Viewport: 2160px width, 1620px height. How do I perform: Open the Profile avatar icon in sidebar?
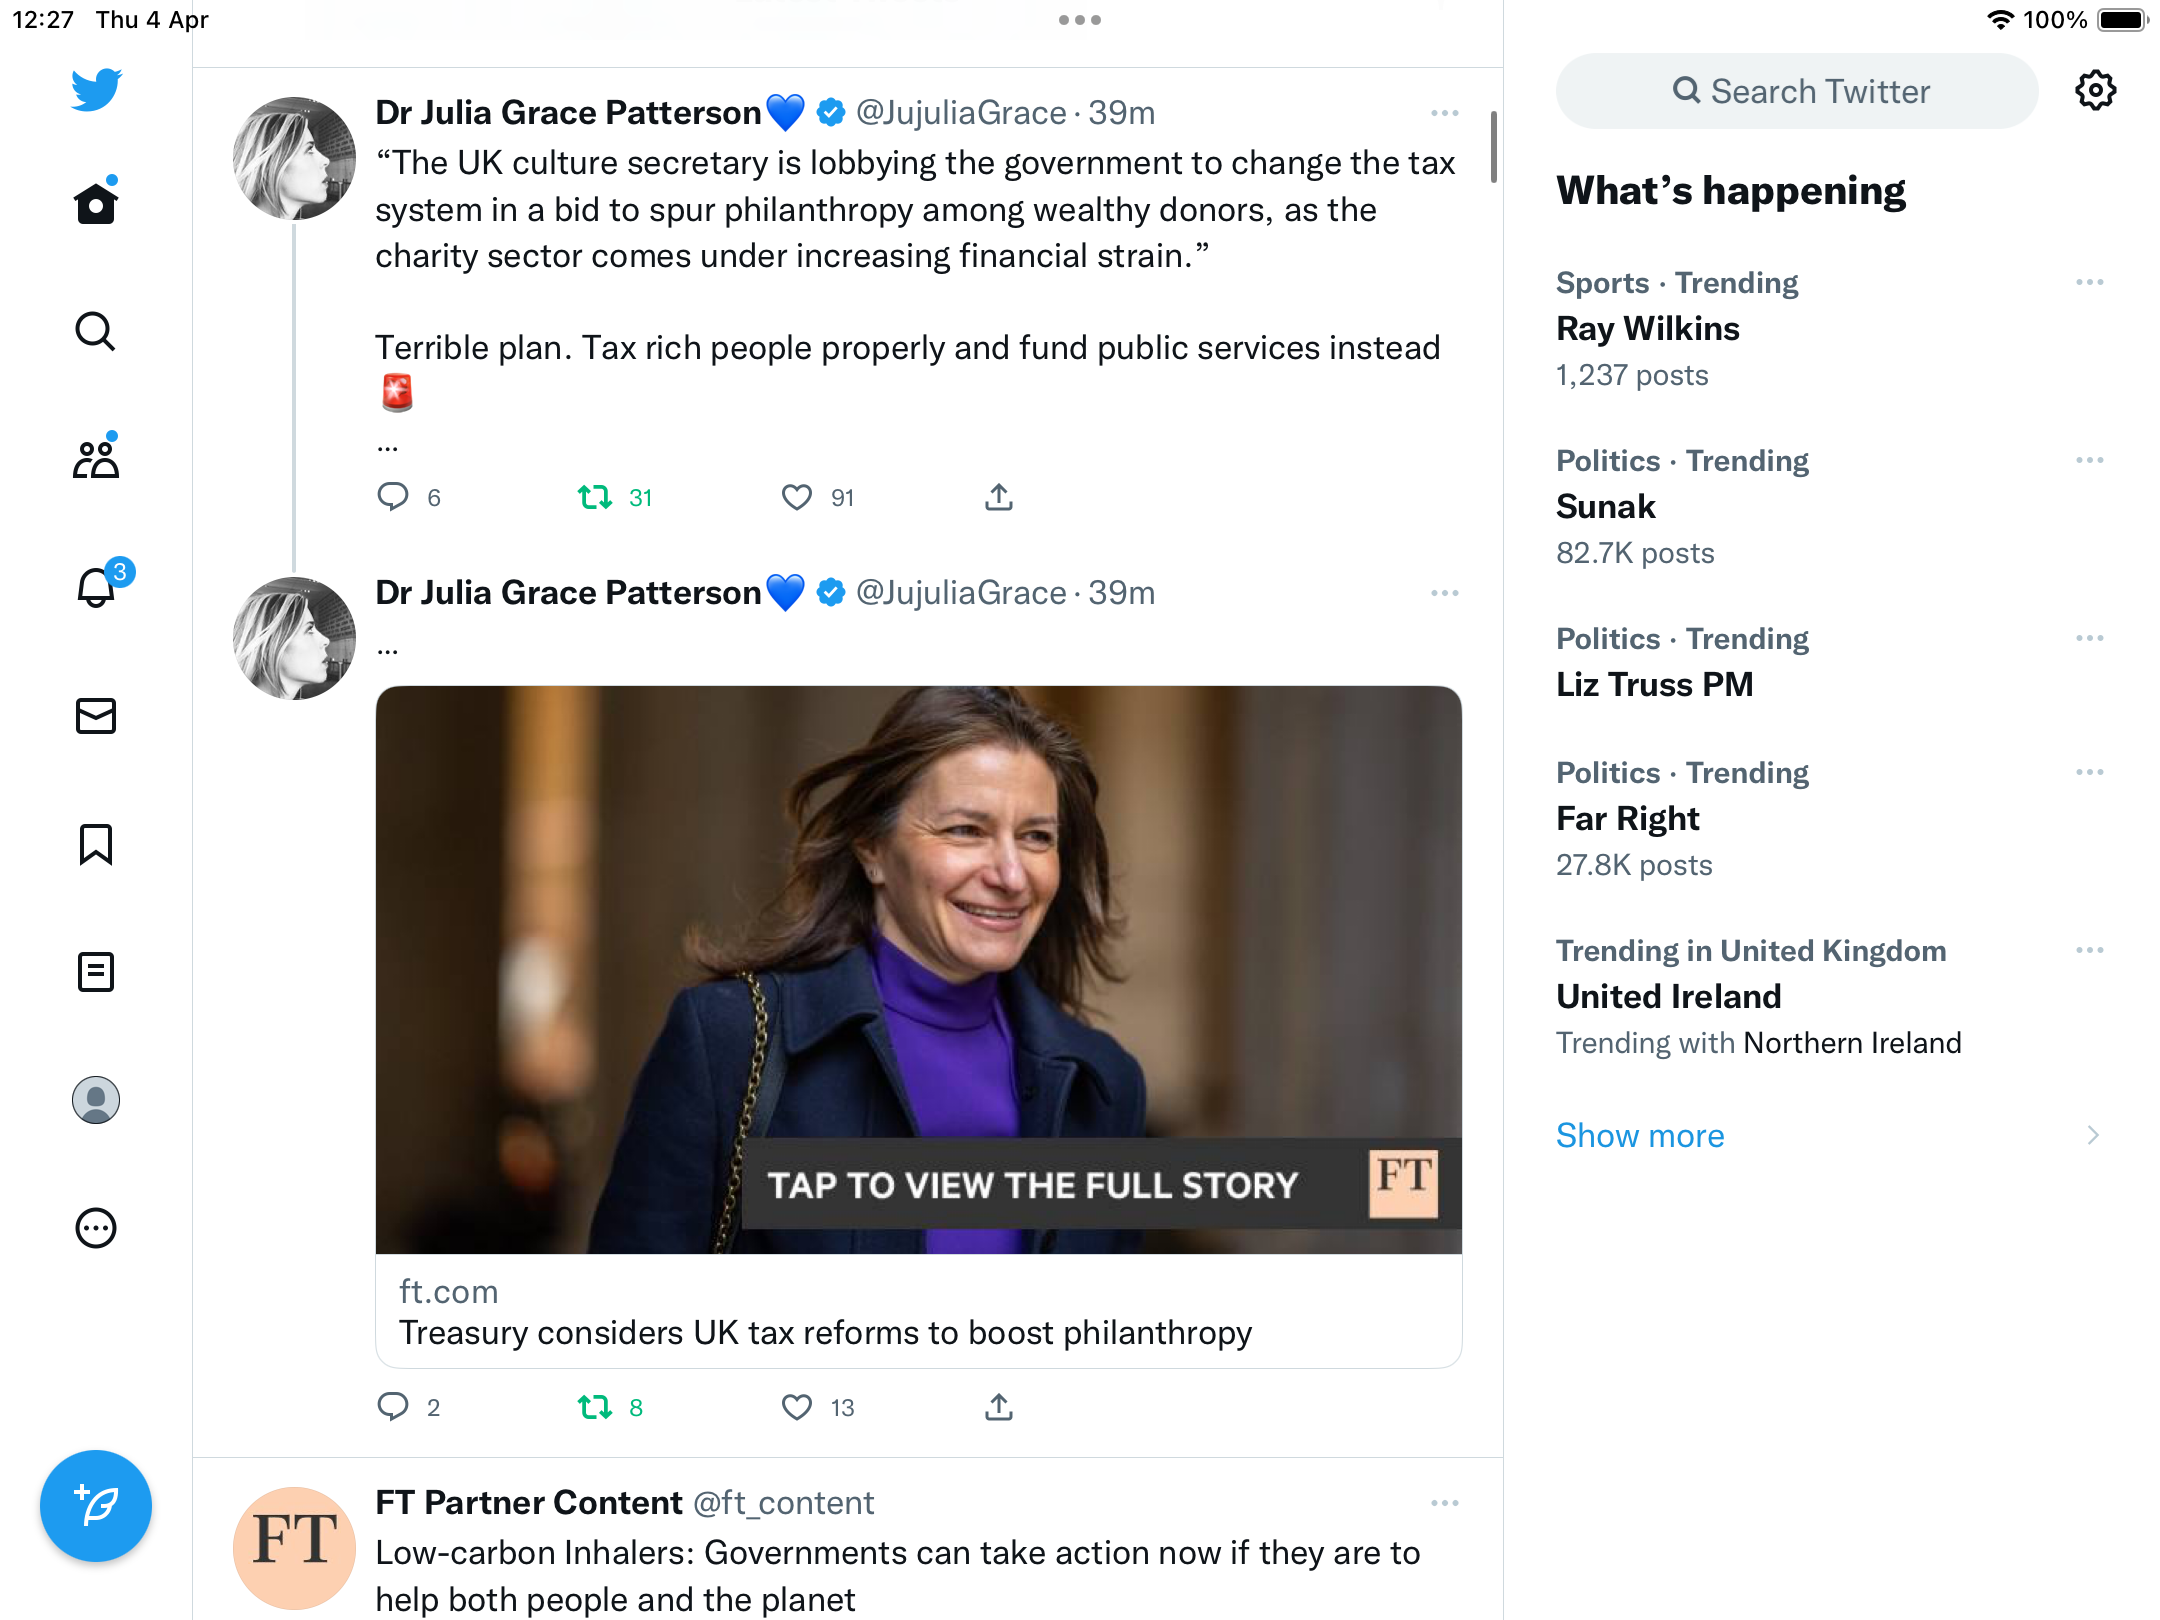click(x=96, y=1100)
